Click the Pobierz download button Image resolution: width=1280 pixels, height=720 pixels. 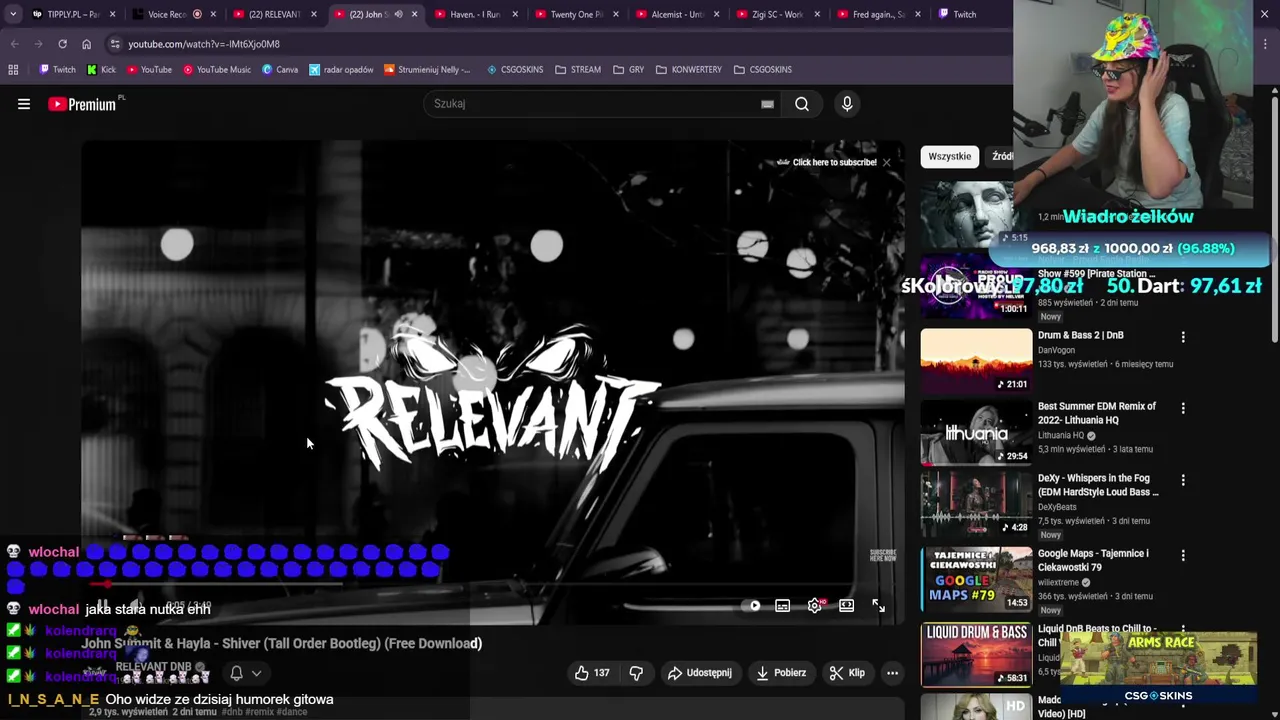[x=781, y=673]
